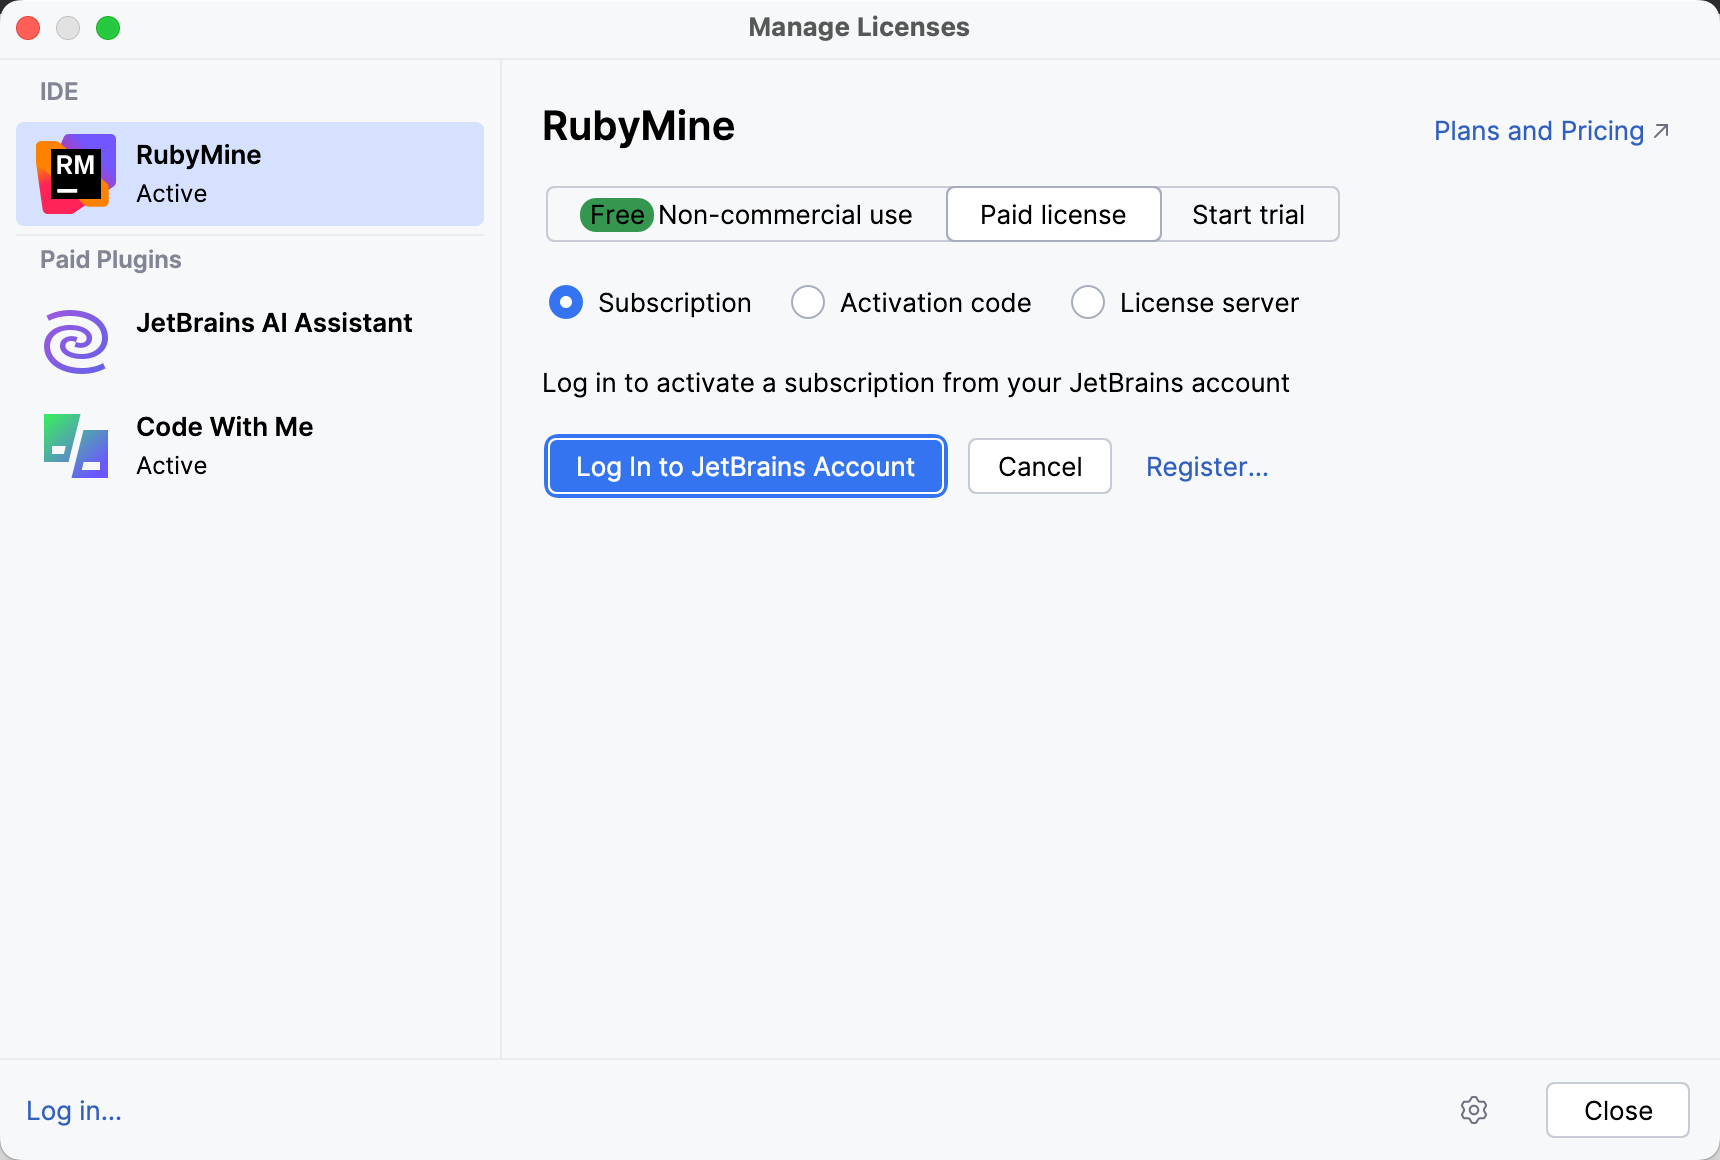
Task: Click Log In to JetBrains Account
Action: pos(745,466)
